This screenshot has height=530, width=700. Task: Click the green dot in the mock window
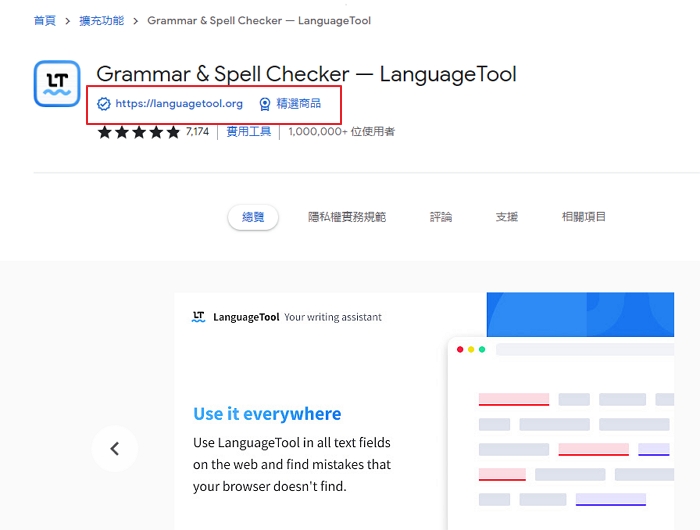point(482,350)
